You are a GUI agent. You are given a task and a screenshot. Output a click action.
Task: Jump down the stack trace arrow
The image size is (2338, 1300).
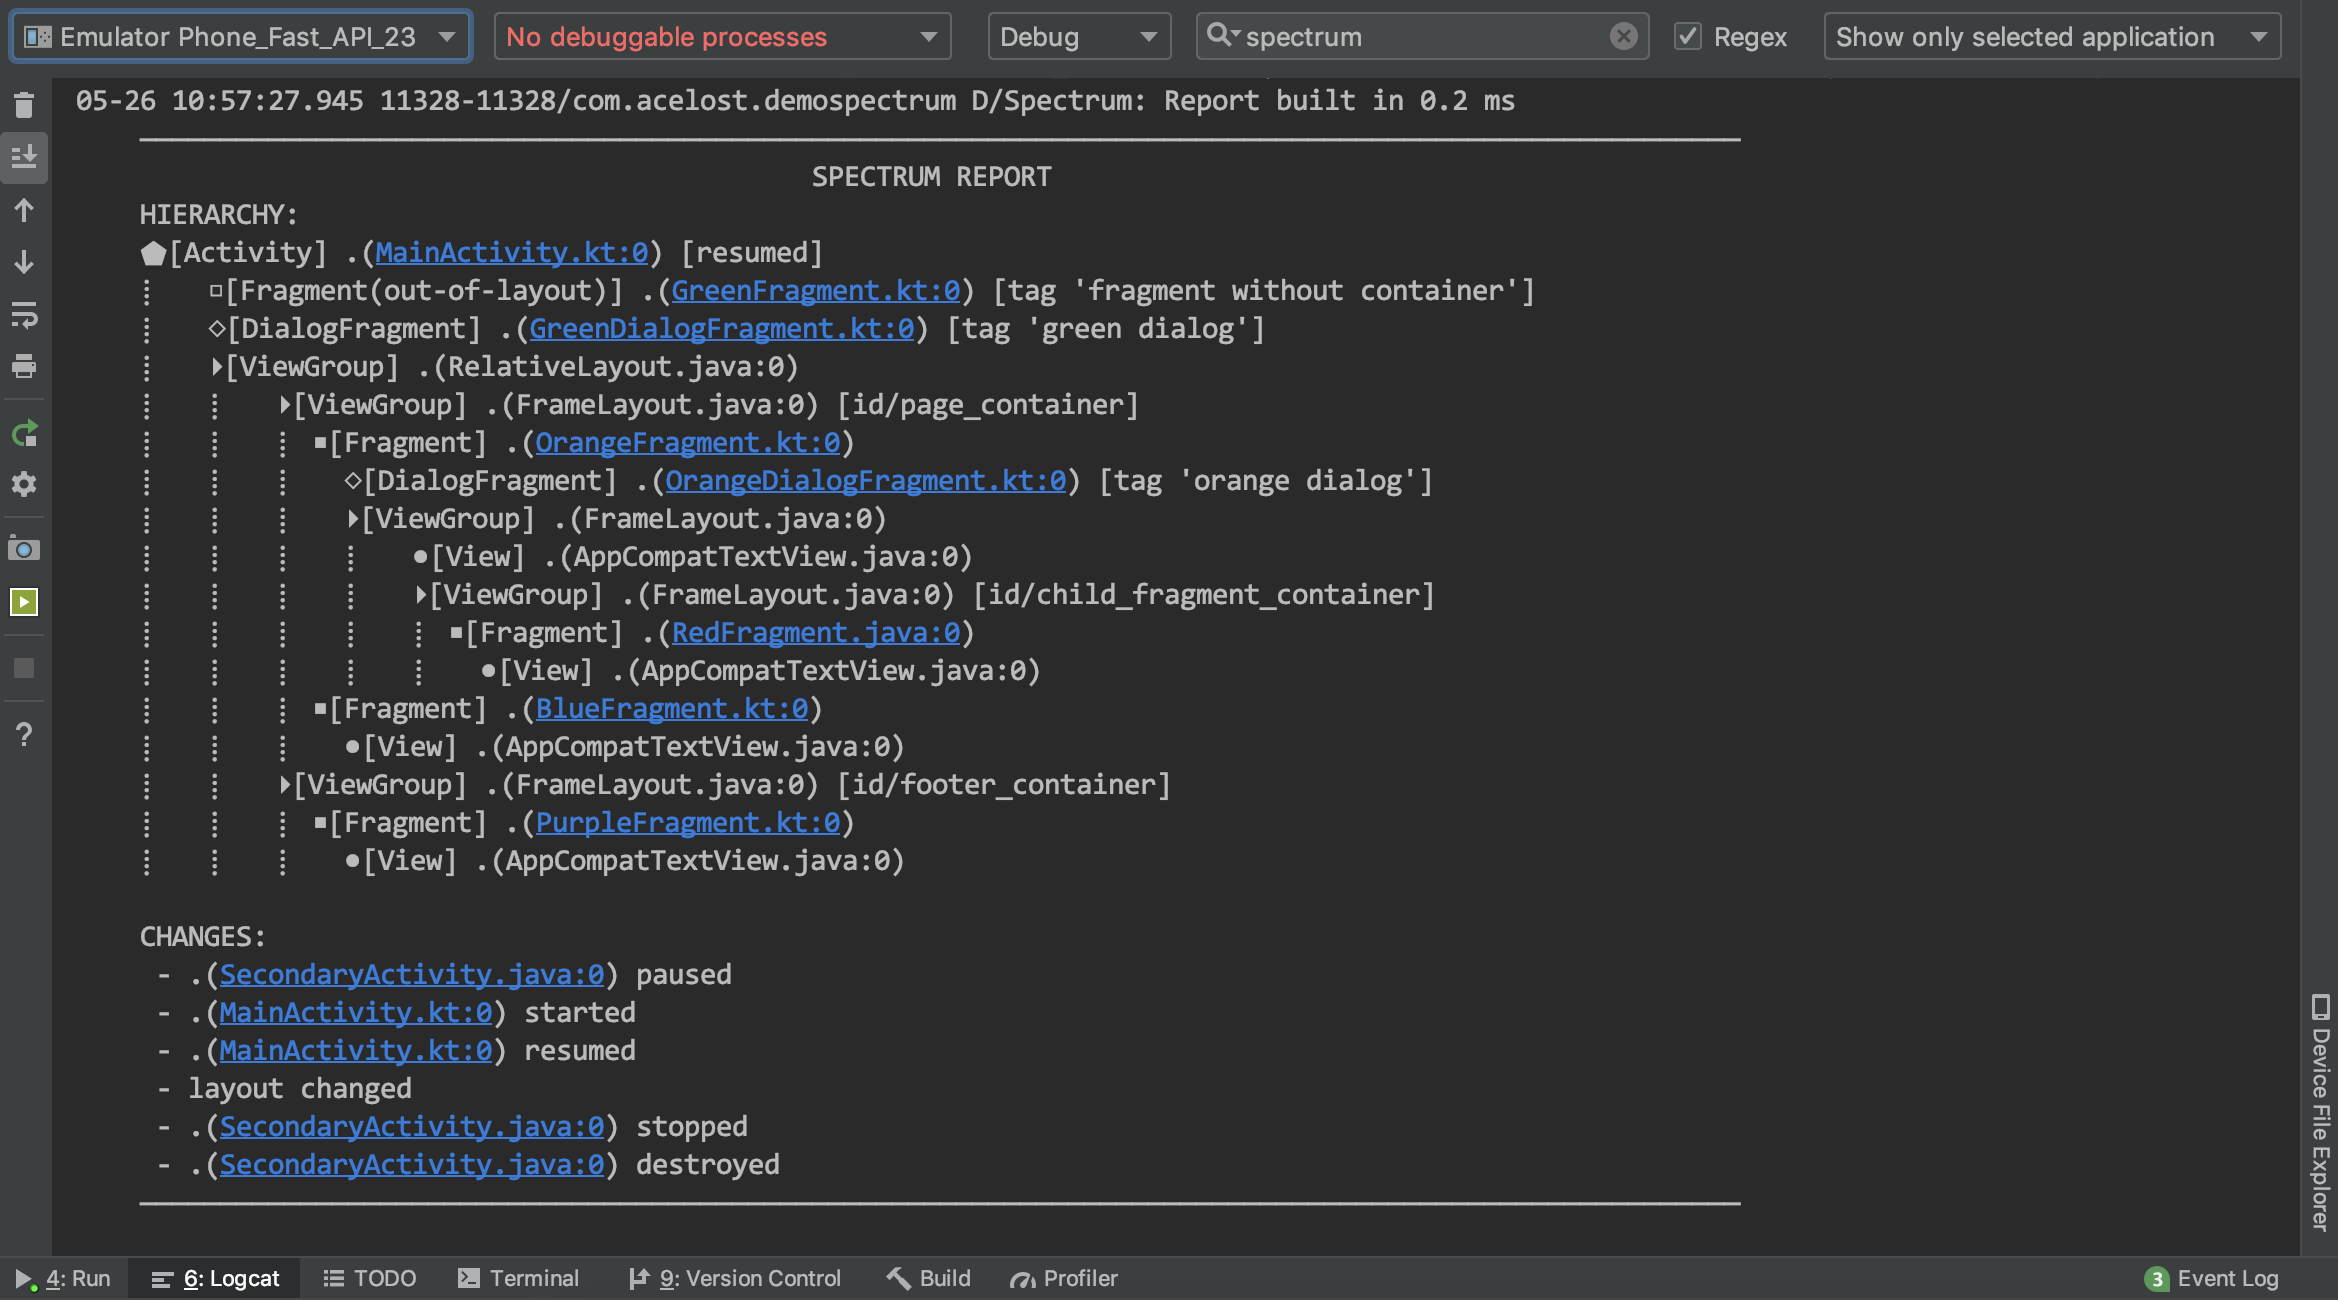pyautogui.click(x=24, y=262)
